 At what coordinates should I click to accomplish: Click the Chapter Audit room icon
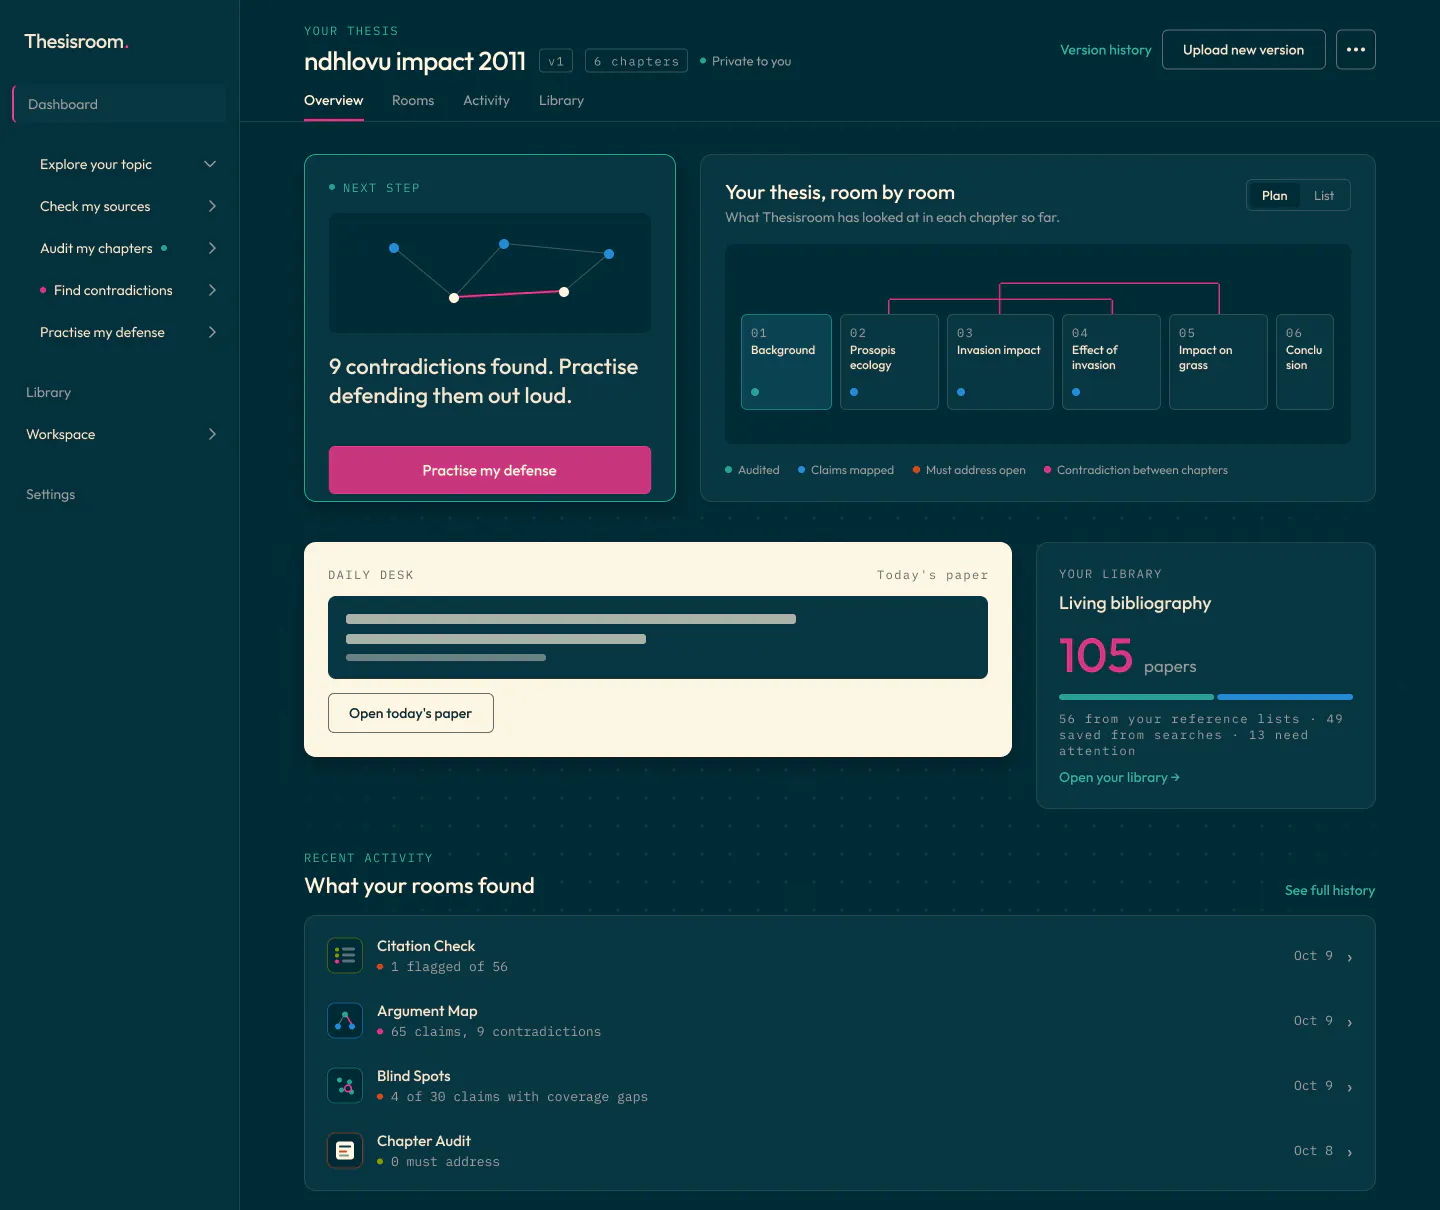pyautogui.click(x=345, y=1150)
